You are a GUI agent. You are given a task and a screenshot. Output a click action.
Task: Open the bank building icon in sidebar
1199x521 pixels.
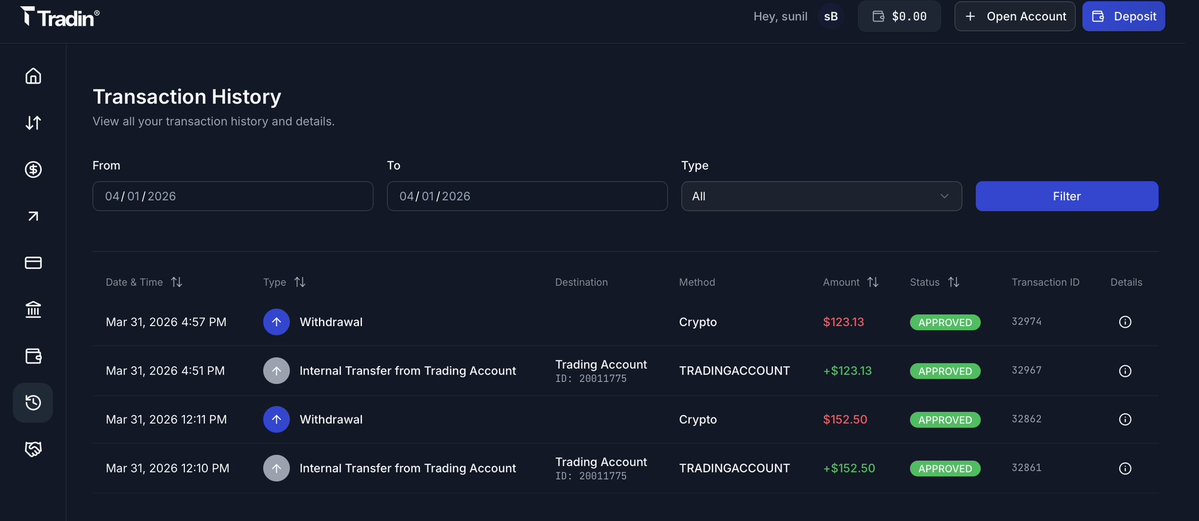click(x=33, y=309)
